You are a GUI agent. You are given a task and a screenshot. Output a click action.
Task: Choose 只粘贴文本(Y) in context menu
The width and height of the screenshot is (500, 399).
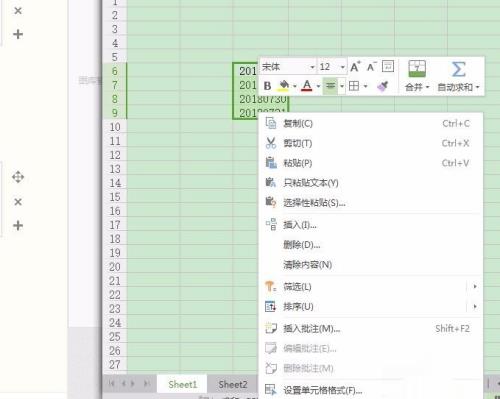point(371,183)
